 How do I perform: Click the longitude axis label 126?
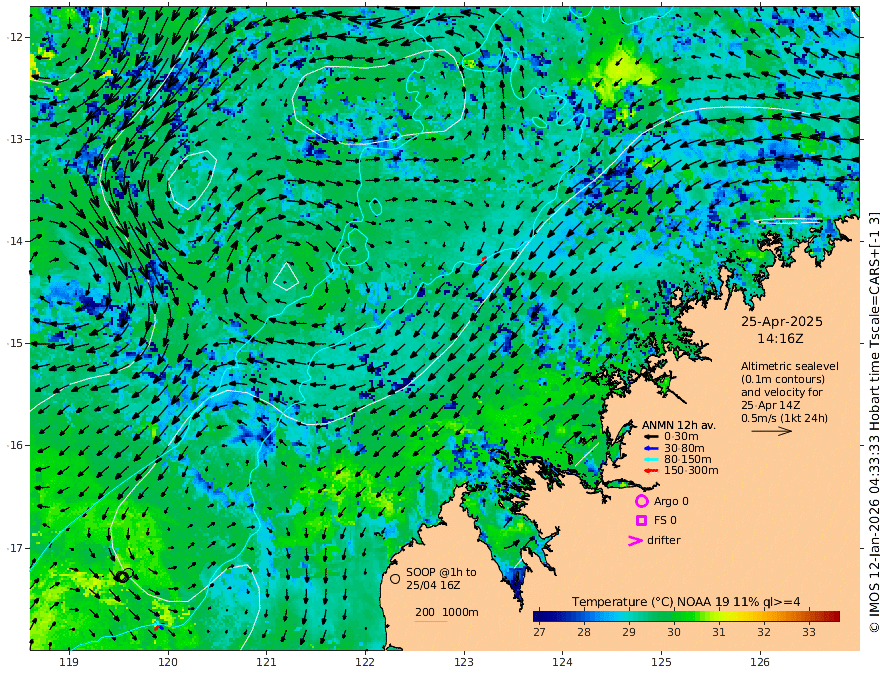tap(760, 662)
